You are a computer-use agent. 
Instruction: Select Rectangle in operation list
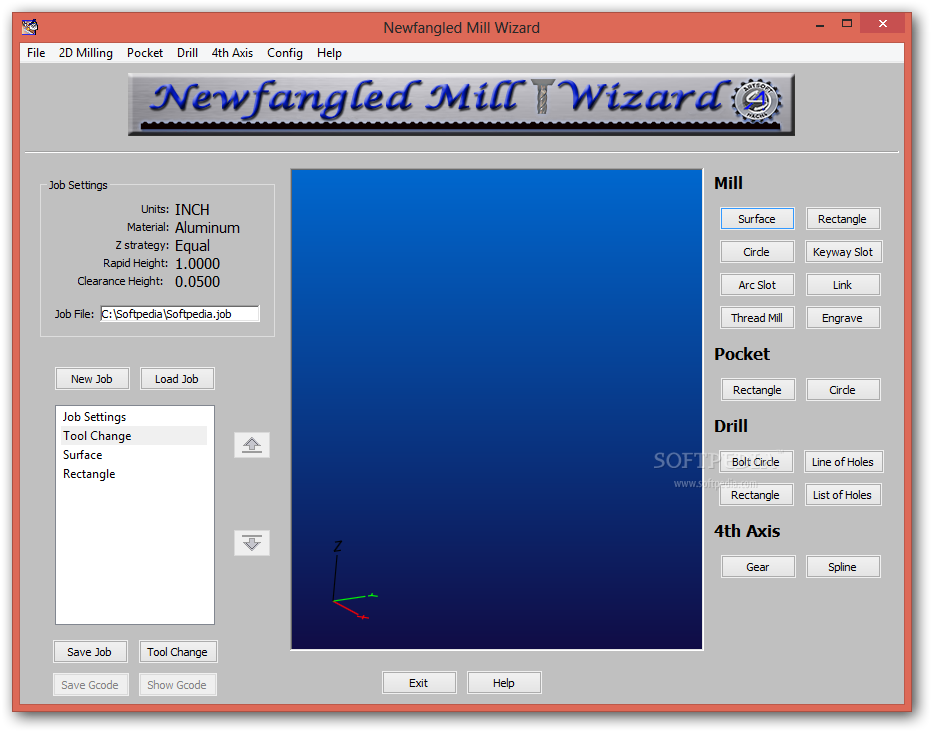click(x=134, y=474)
